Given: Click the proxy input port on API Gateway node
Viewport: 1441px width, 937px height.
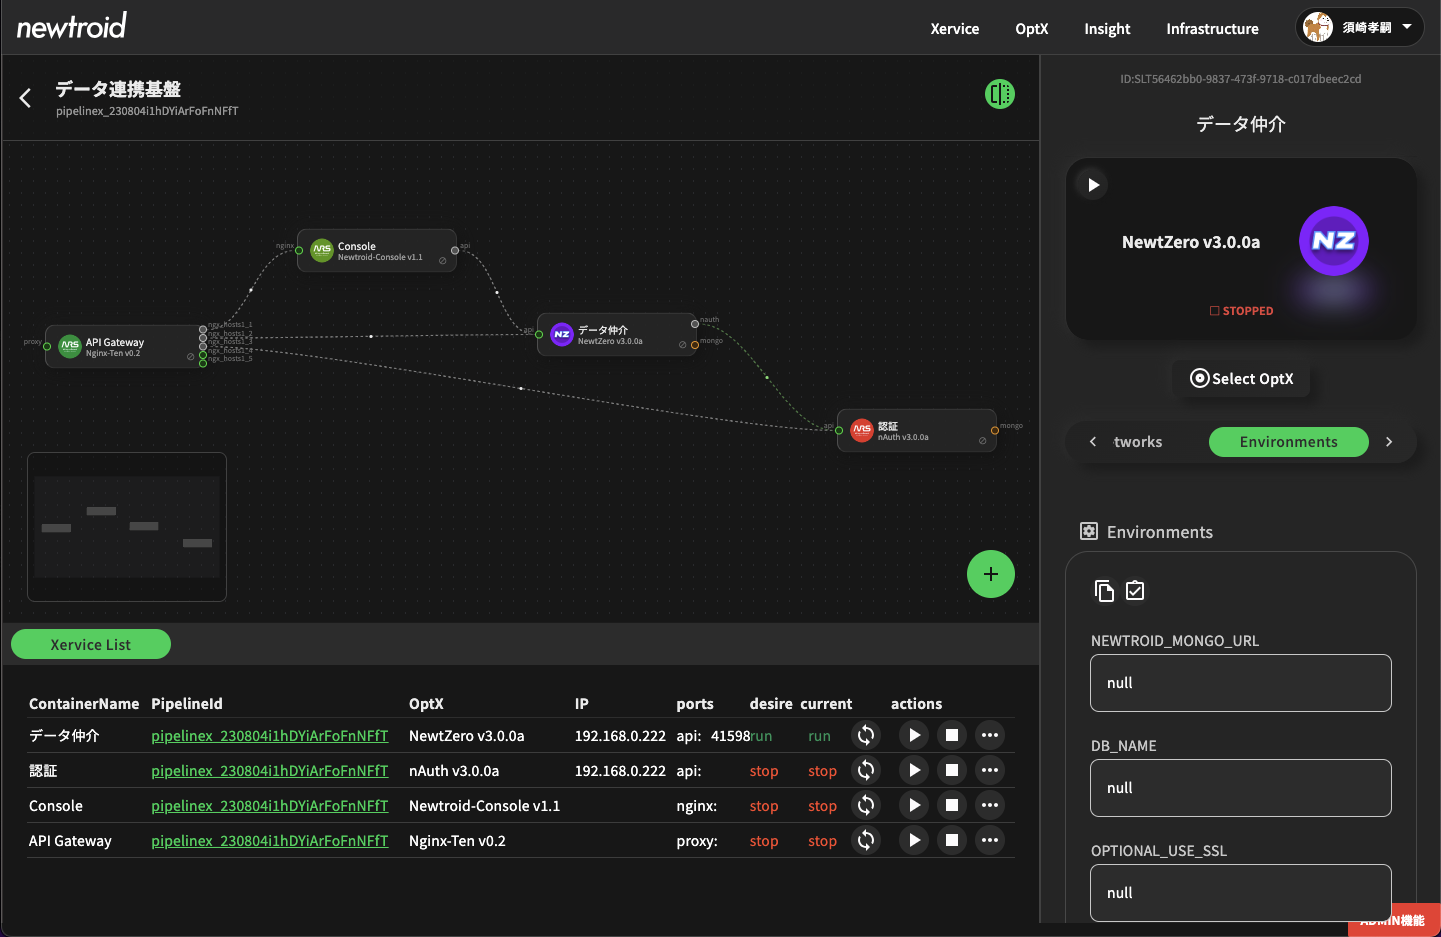Looking at the screenshot, I should (47, 346).
